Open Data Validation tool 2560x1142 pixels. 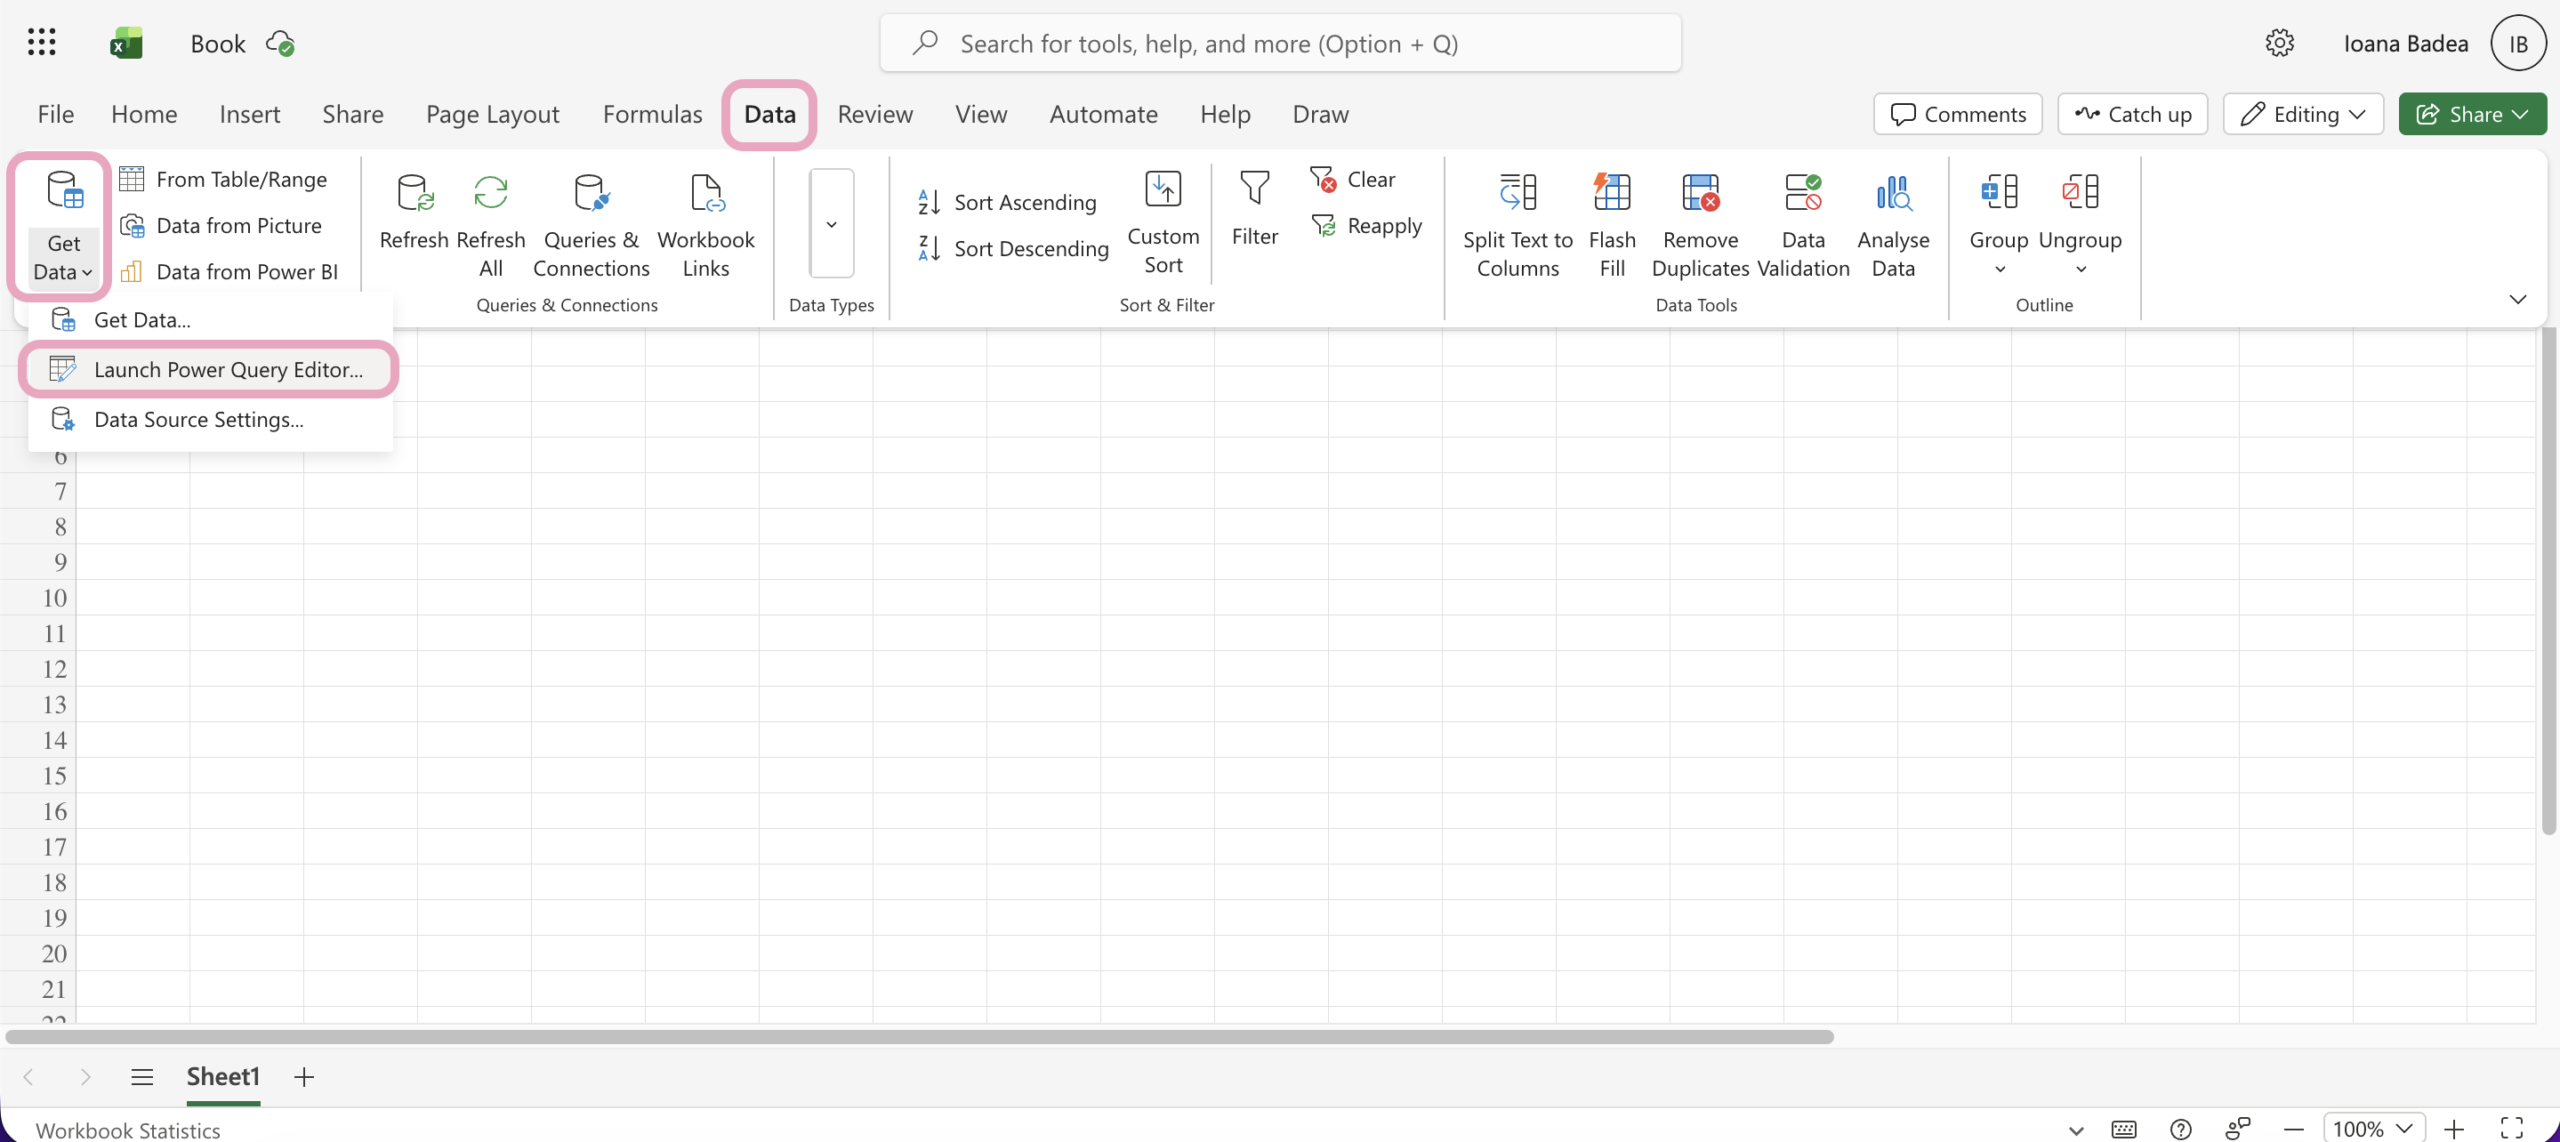click(x=1802, y=225)
